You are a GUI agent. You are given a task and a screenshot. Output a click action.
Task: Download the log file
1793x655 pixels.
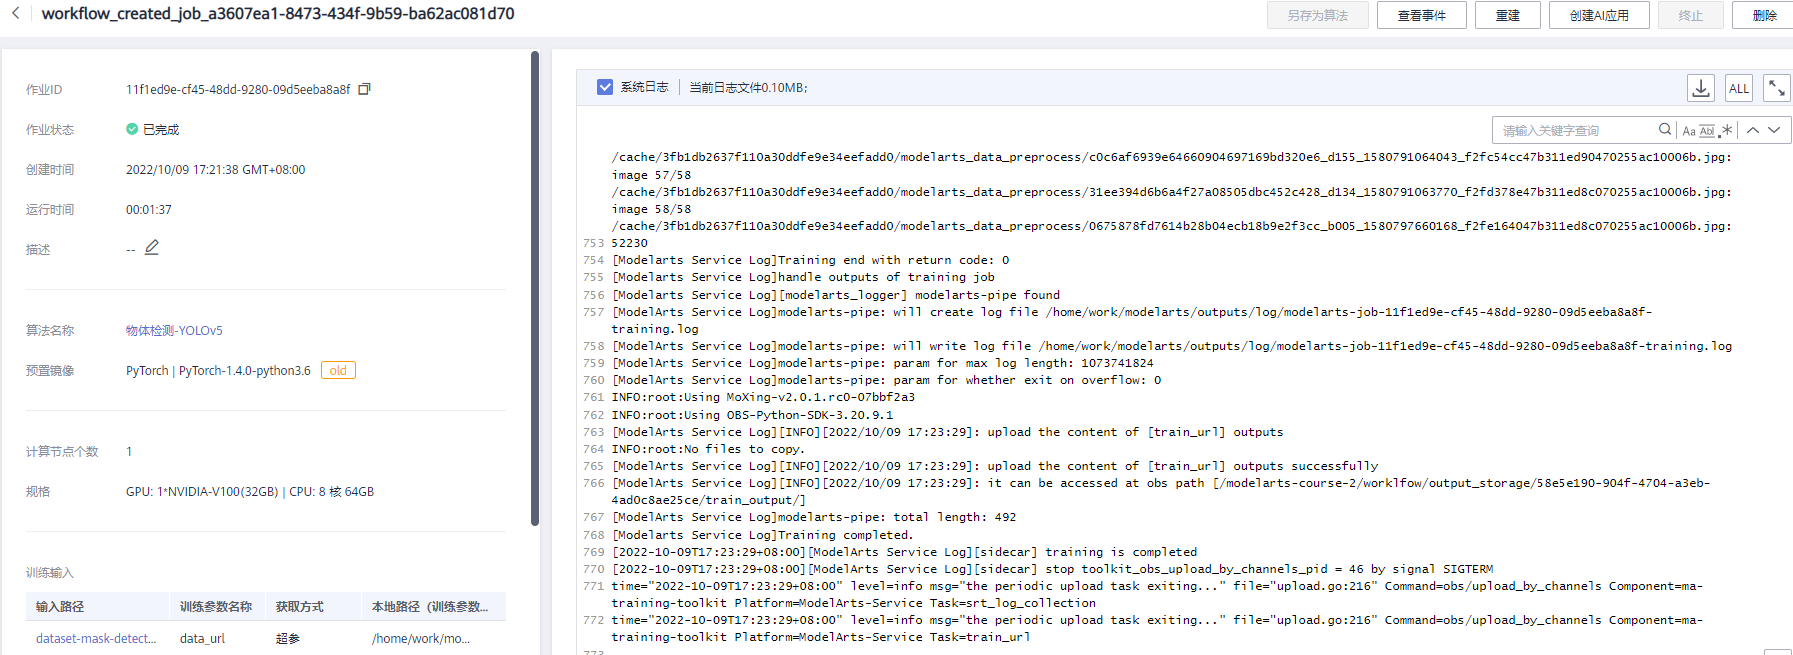pos(1700,88)
